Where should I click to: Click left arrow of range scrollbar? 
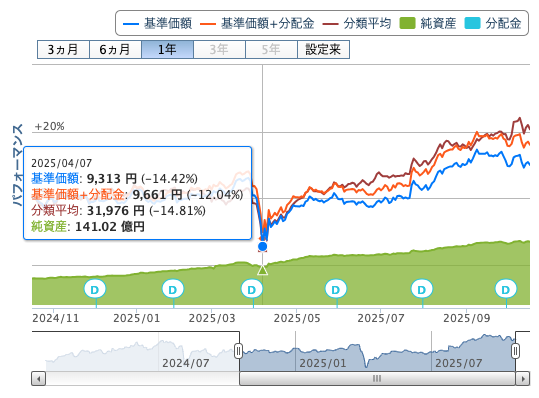tap(38, 379)
